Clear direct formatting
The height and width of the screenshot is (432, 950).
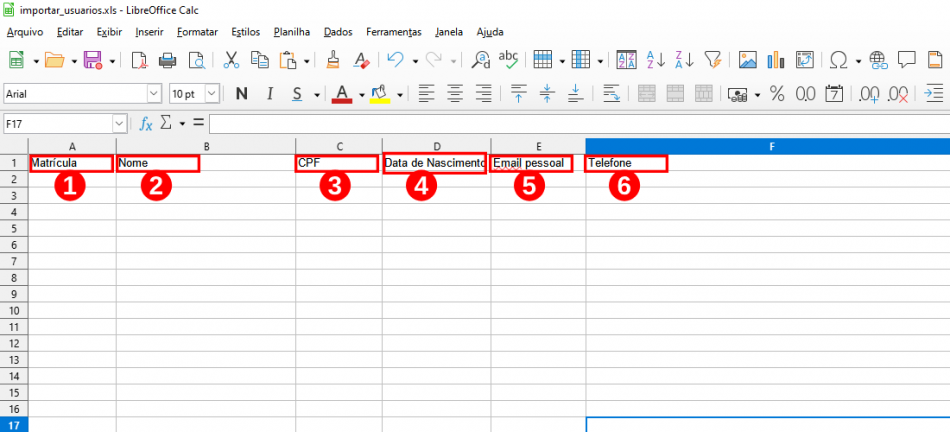[x=362, y=60]
